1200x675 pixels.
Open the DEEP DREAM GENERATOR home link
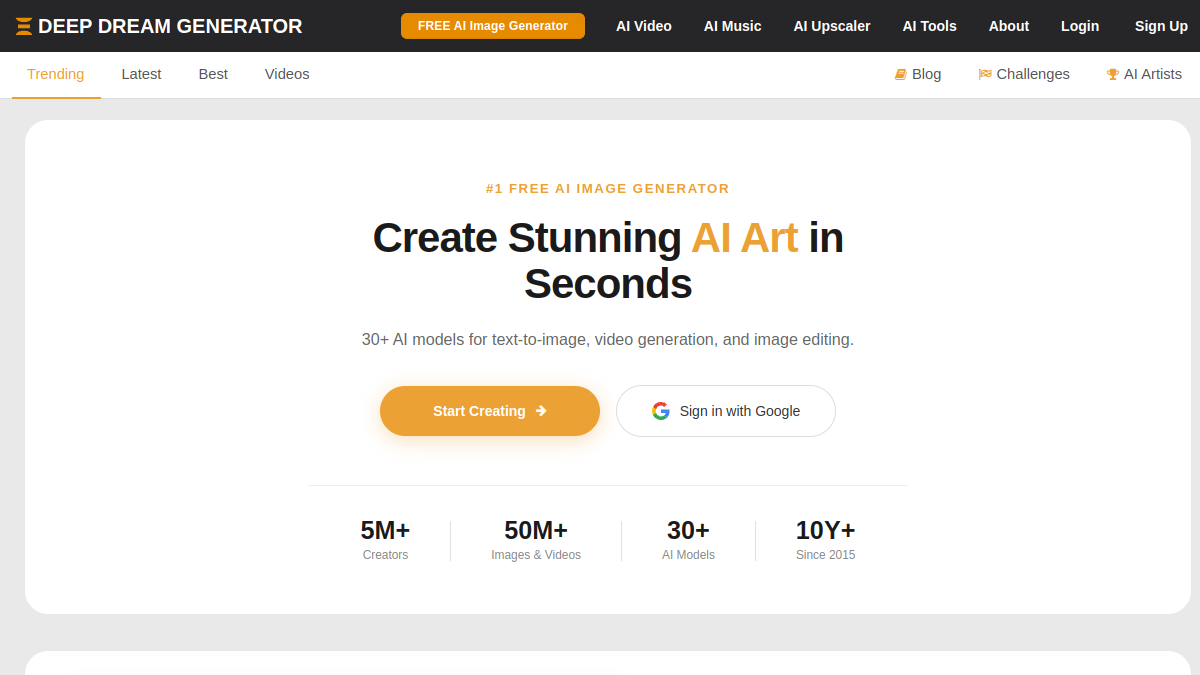click(x=159, y=26)
